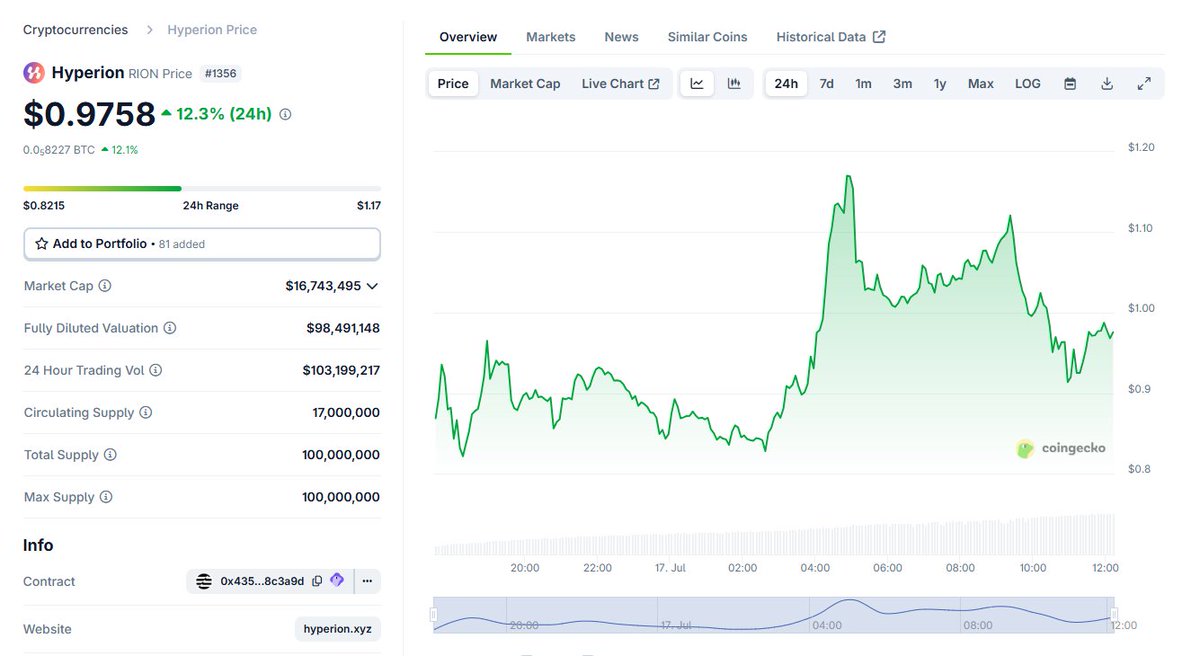Download the chart data icon

[1107, 84]
